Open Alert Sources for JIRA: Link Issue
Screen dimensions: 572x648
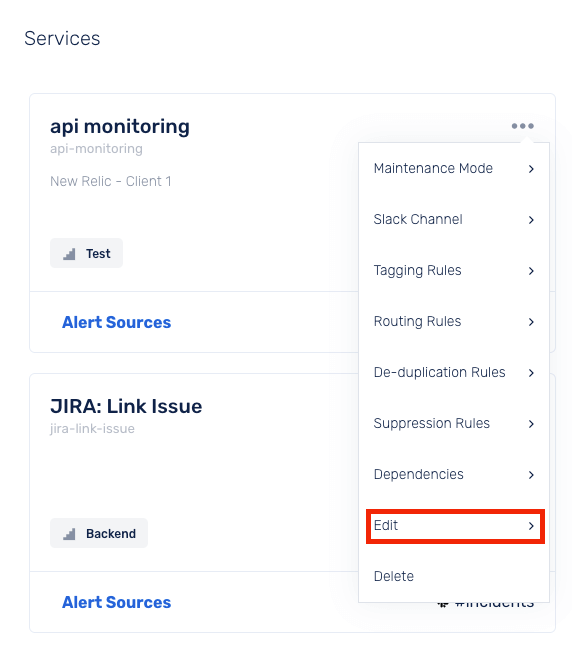[x=116, y=603]
